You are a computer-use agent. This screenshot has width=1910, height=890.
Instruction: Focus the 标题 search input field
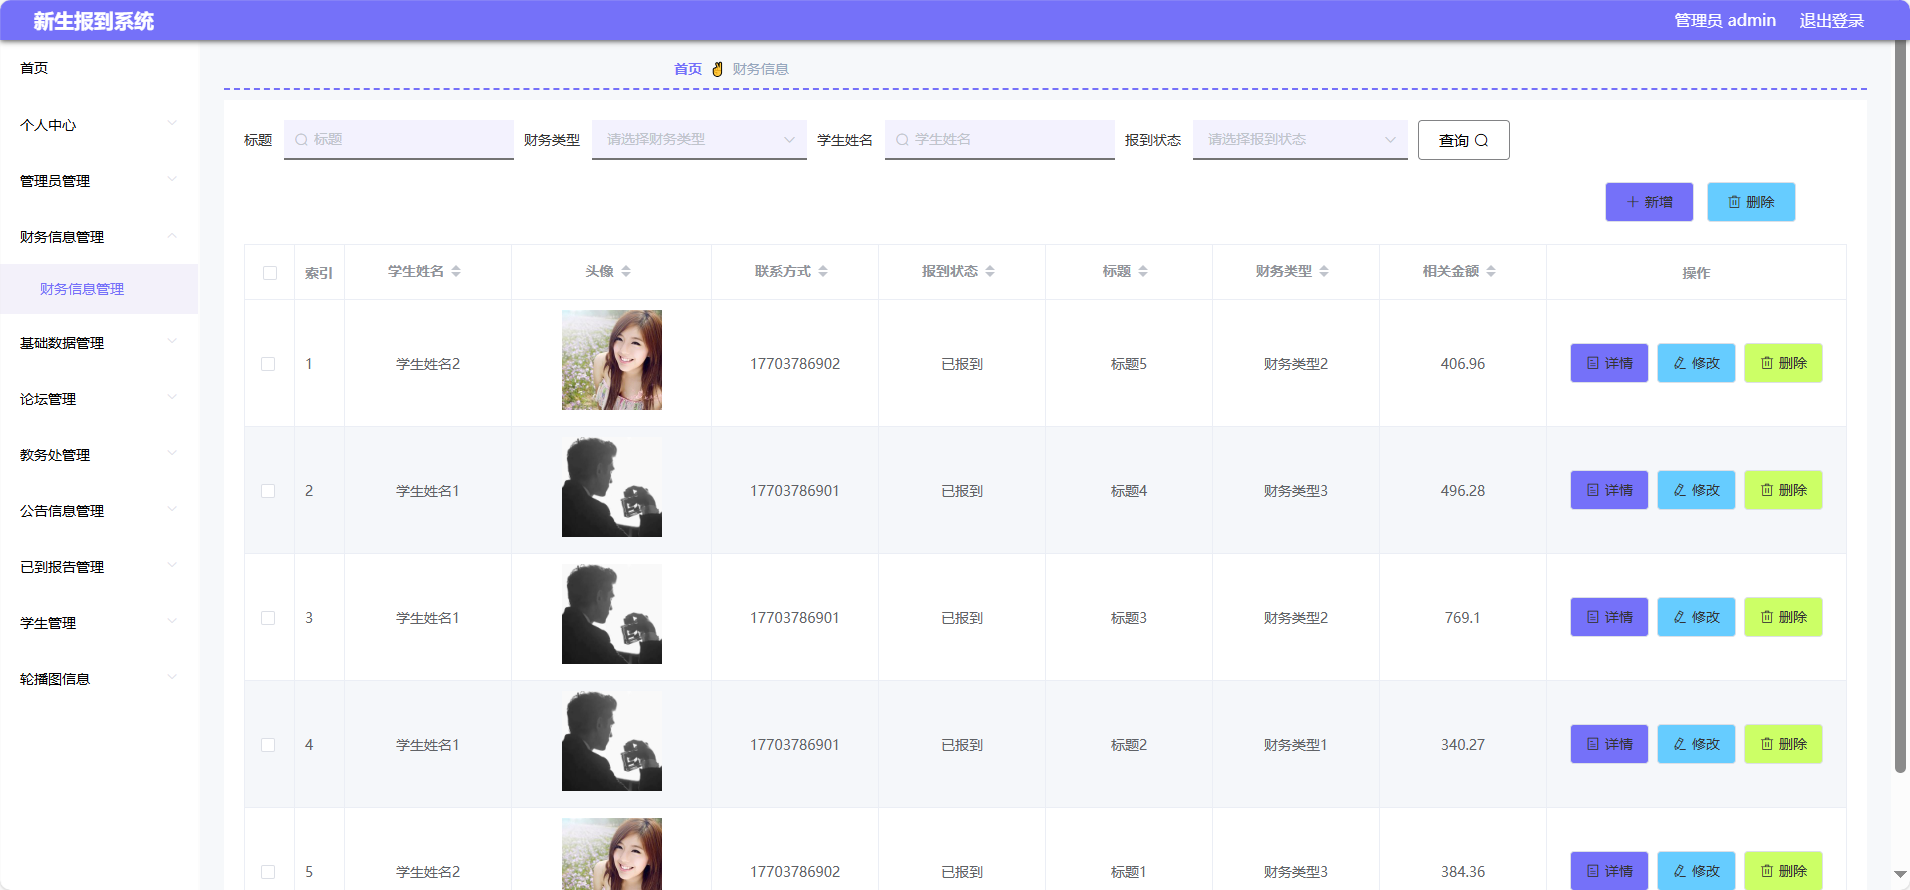click(x=399, y=140)
